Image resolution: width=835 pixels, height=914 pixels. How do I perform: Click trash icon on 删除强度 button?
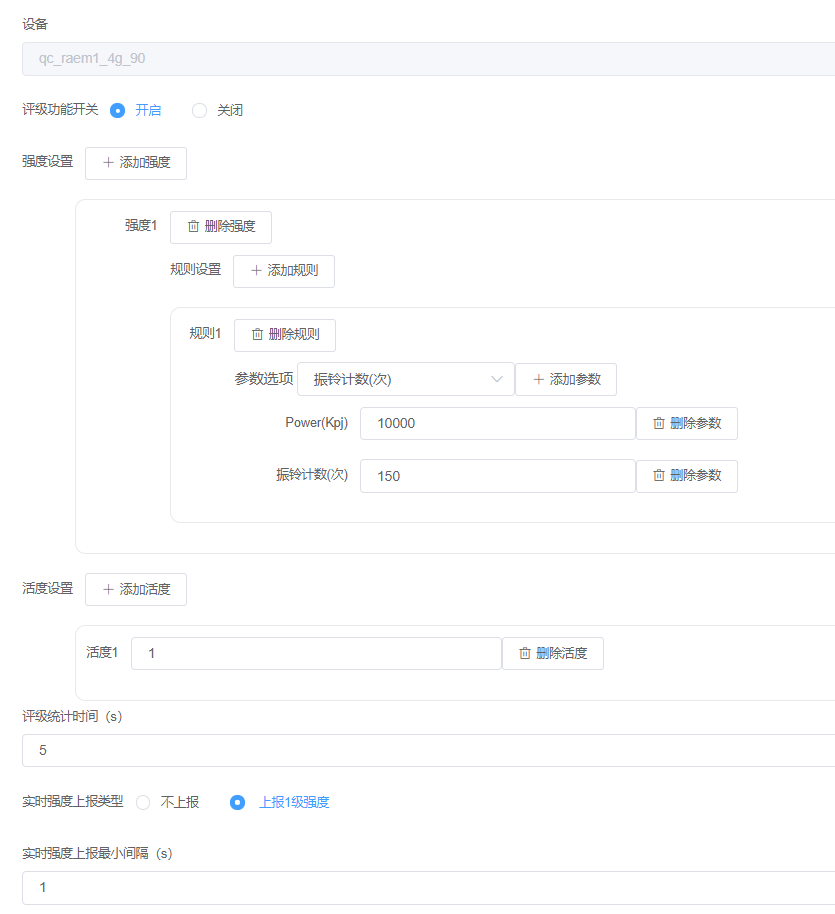point(193,227)
